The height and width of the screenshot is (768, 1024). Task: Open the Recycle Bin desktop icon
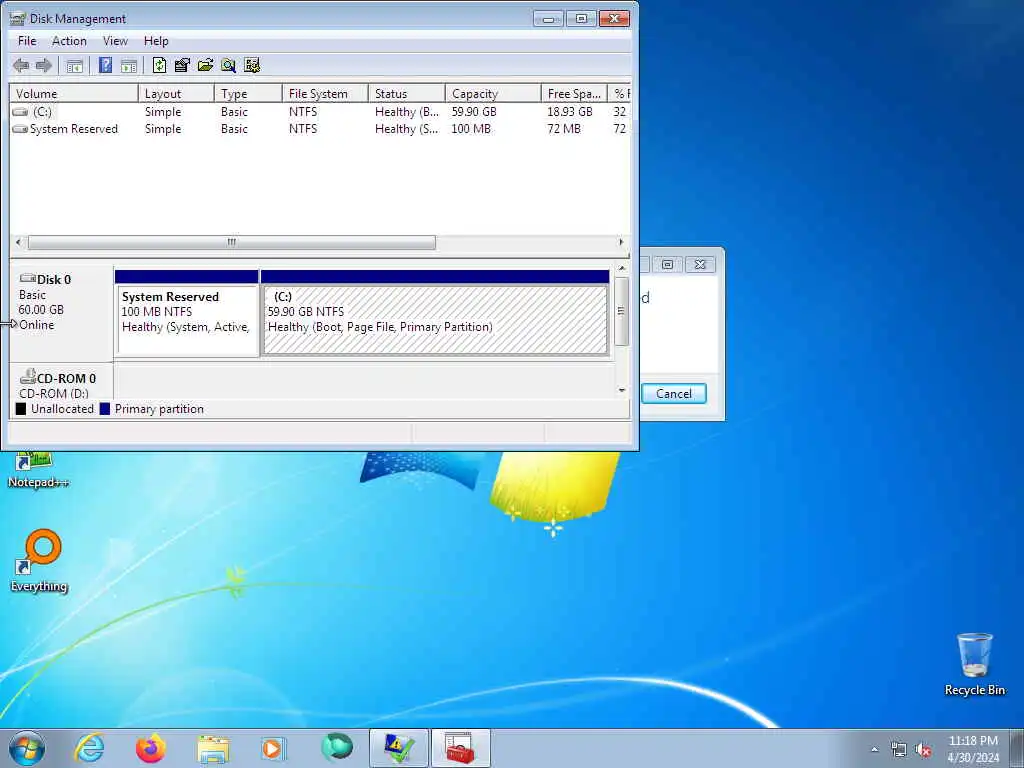[x=974, y=665]
